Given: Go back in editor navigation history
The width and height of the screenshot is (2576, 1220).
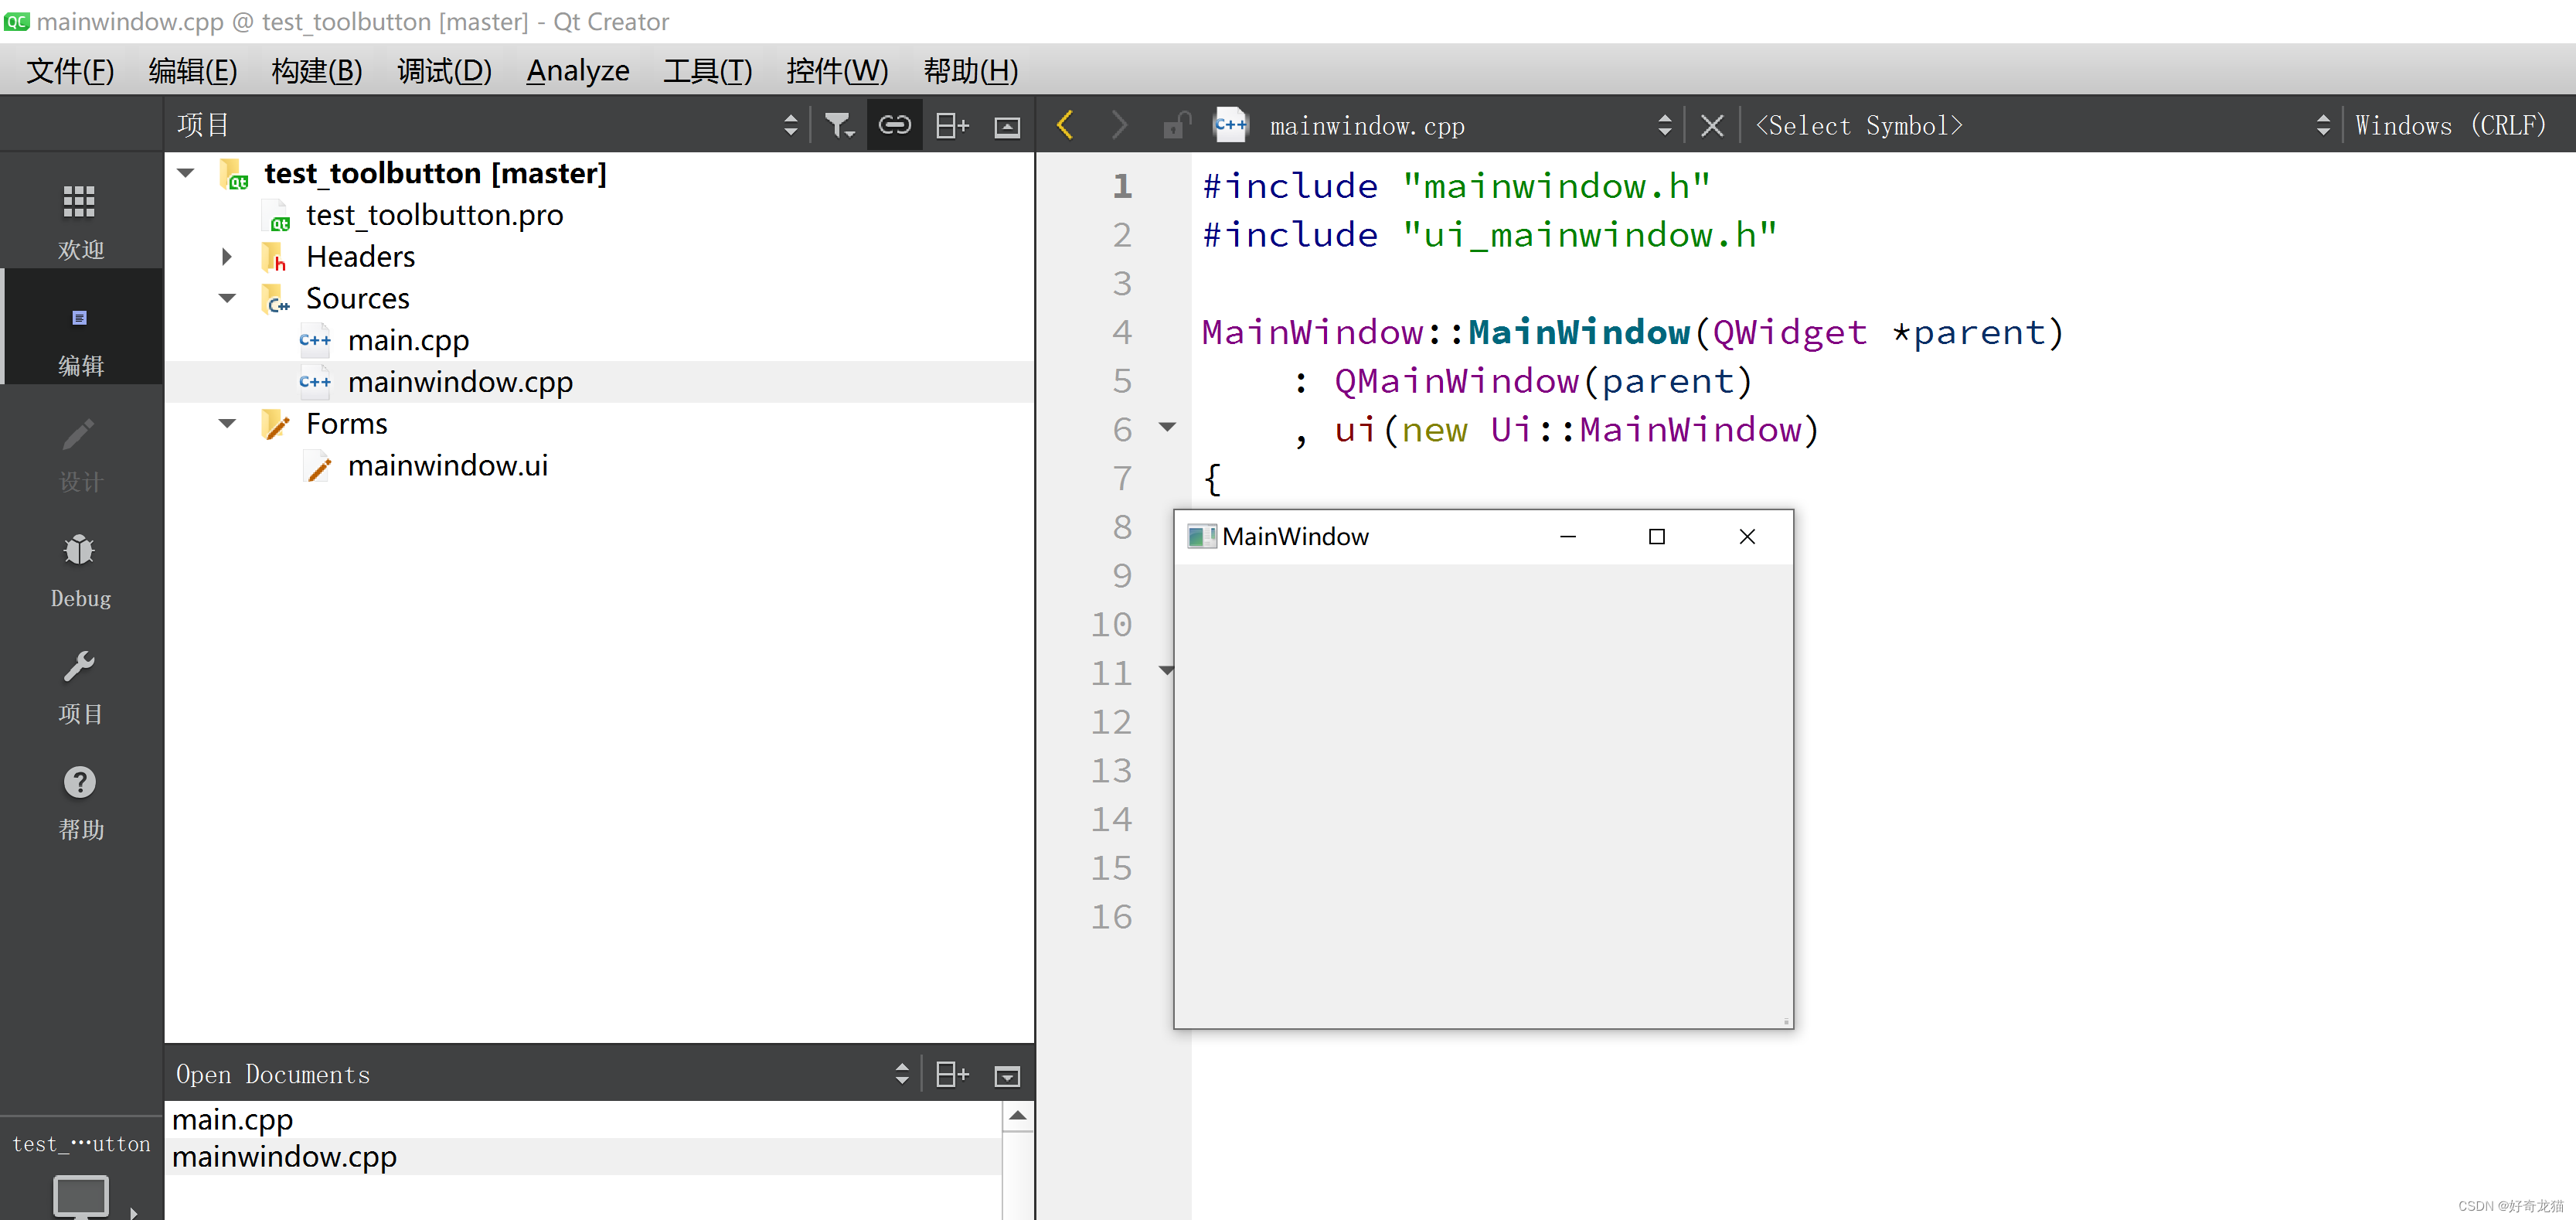Looking at the screenshot, I should click(x=1065, y=125).
